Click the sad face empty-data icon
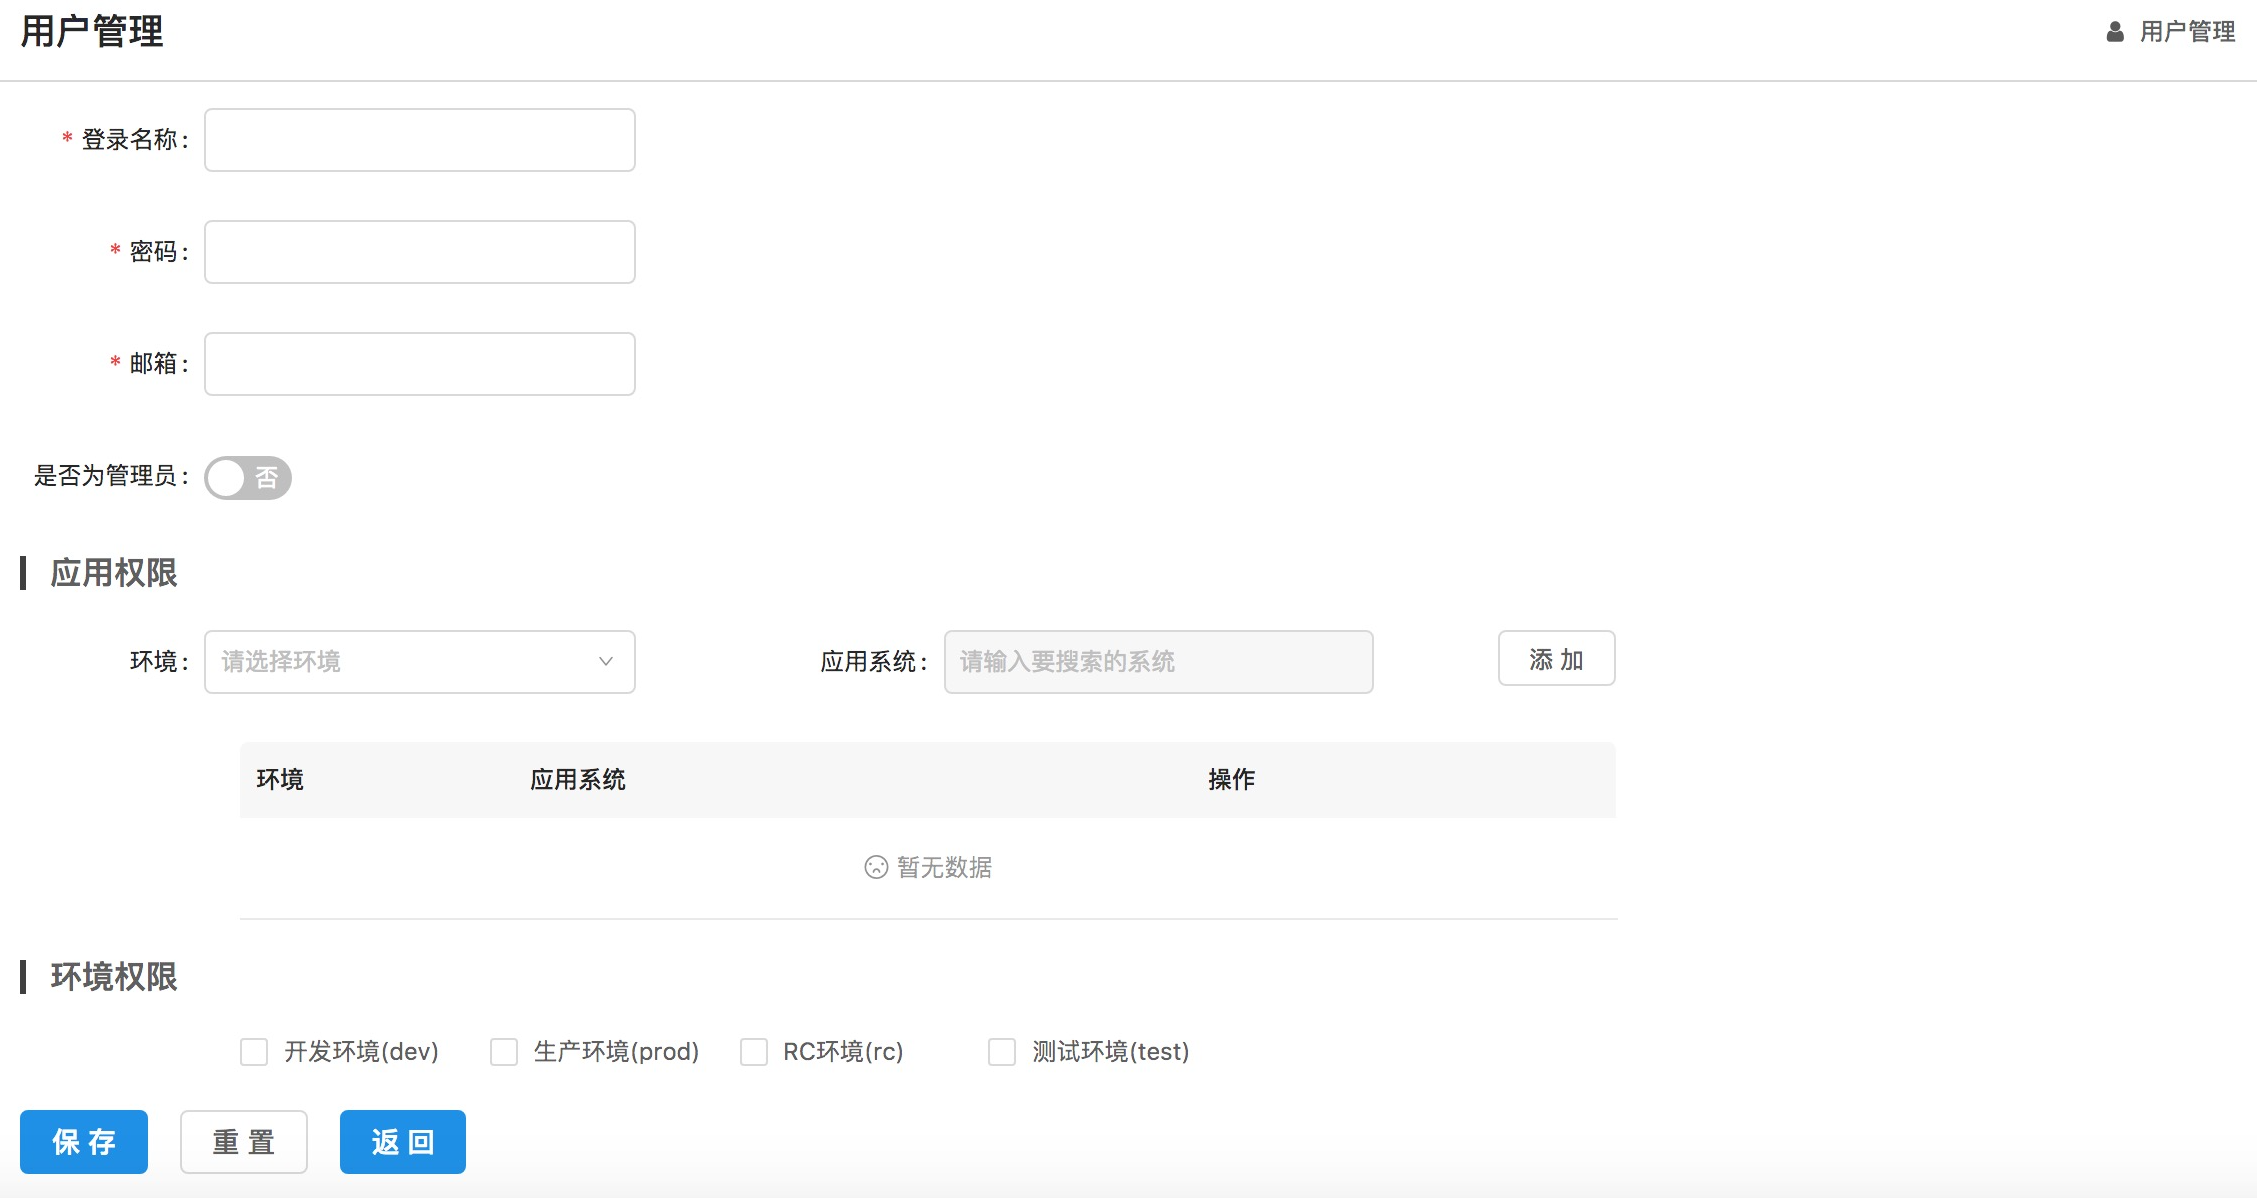 click(x=875, y=867)
